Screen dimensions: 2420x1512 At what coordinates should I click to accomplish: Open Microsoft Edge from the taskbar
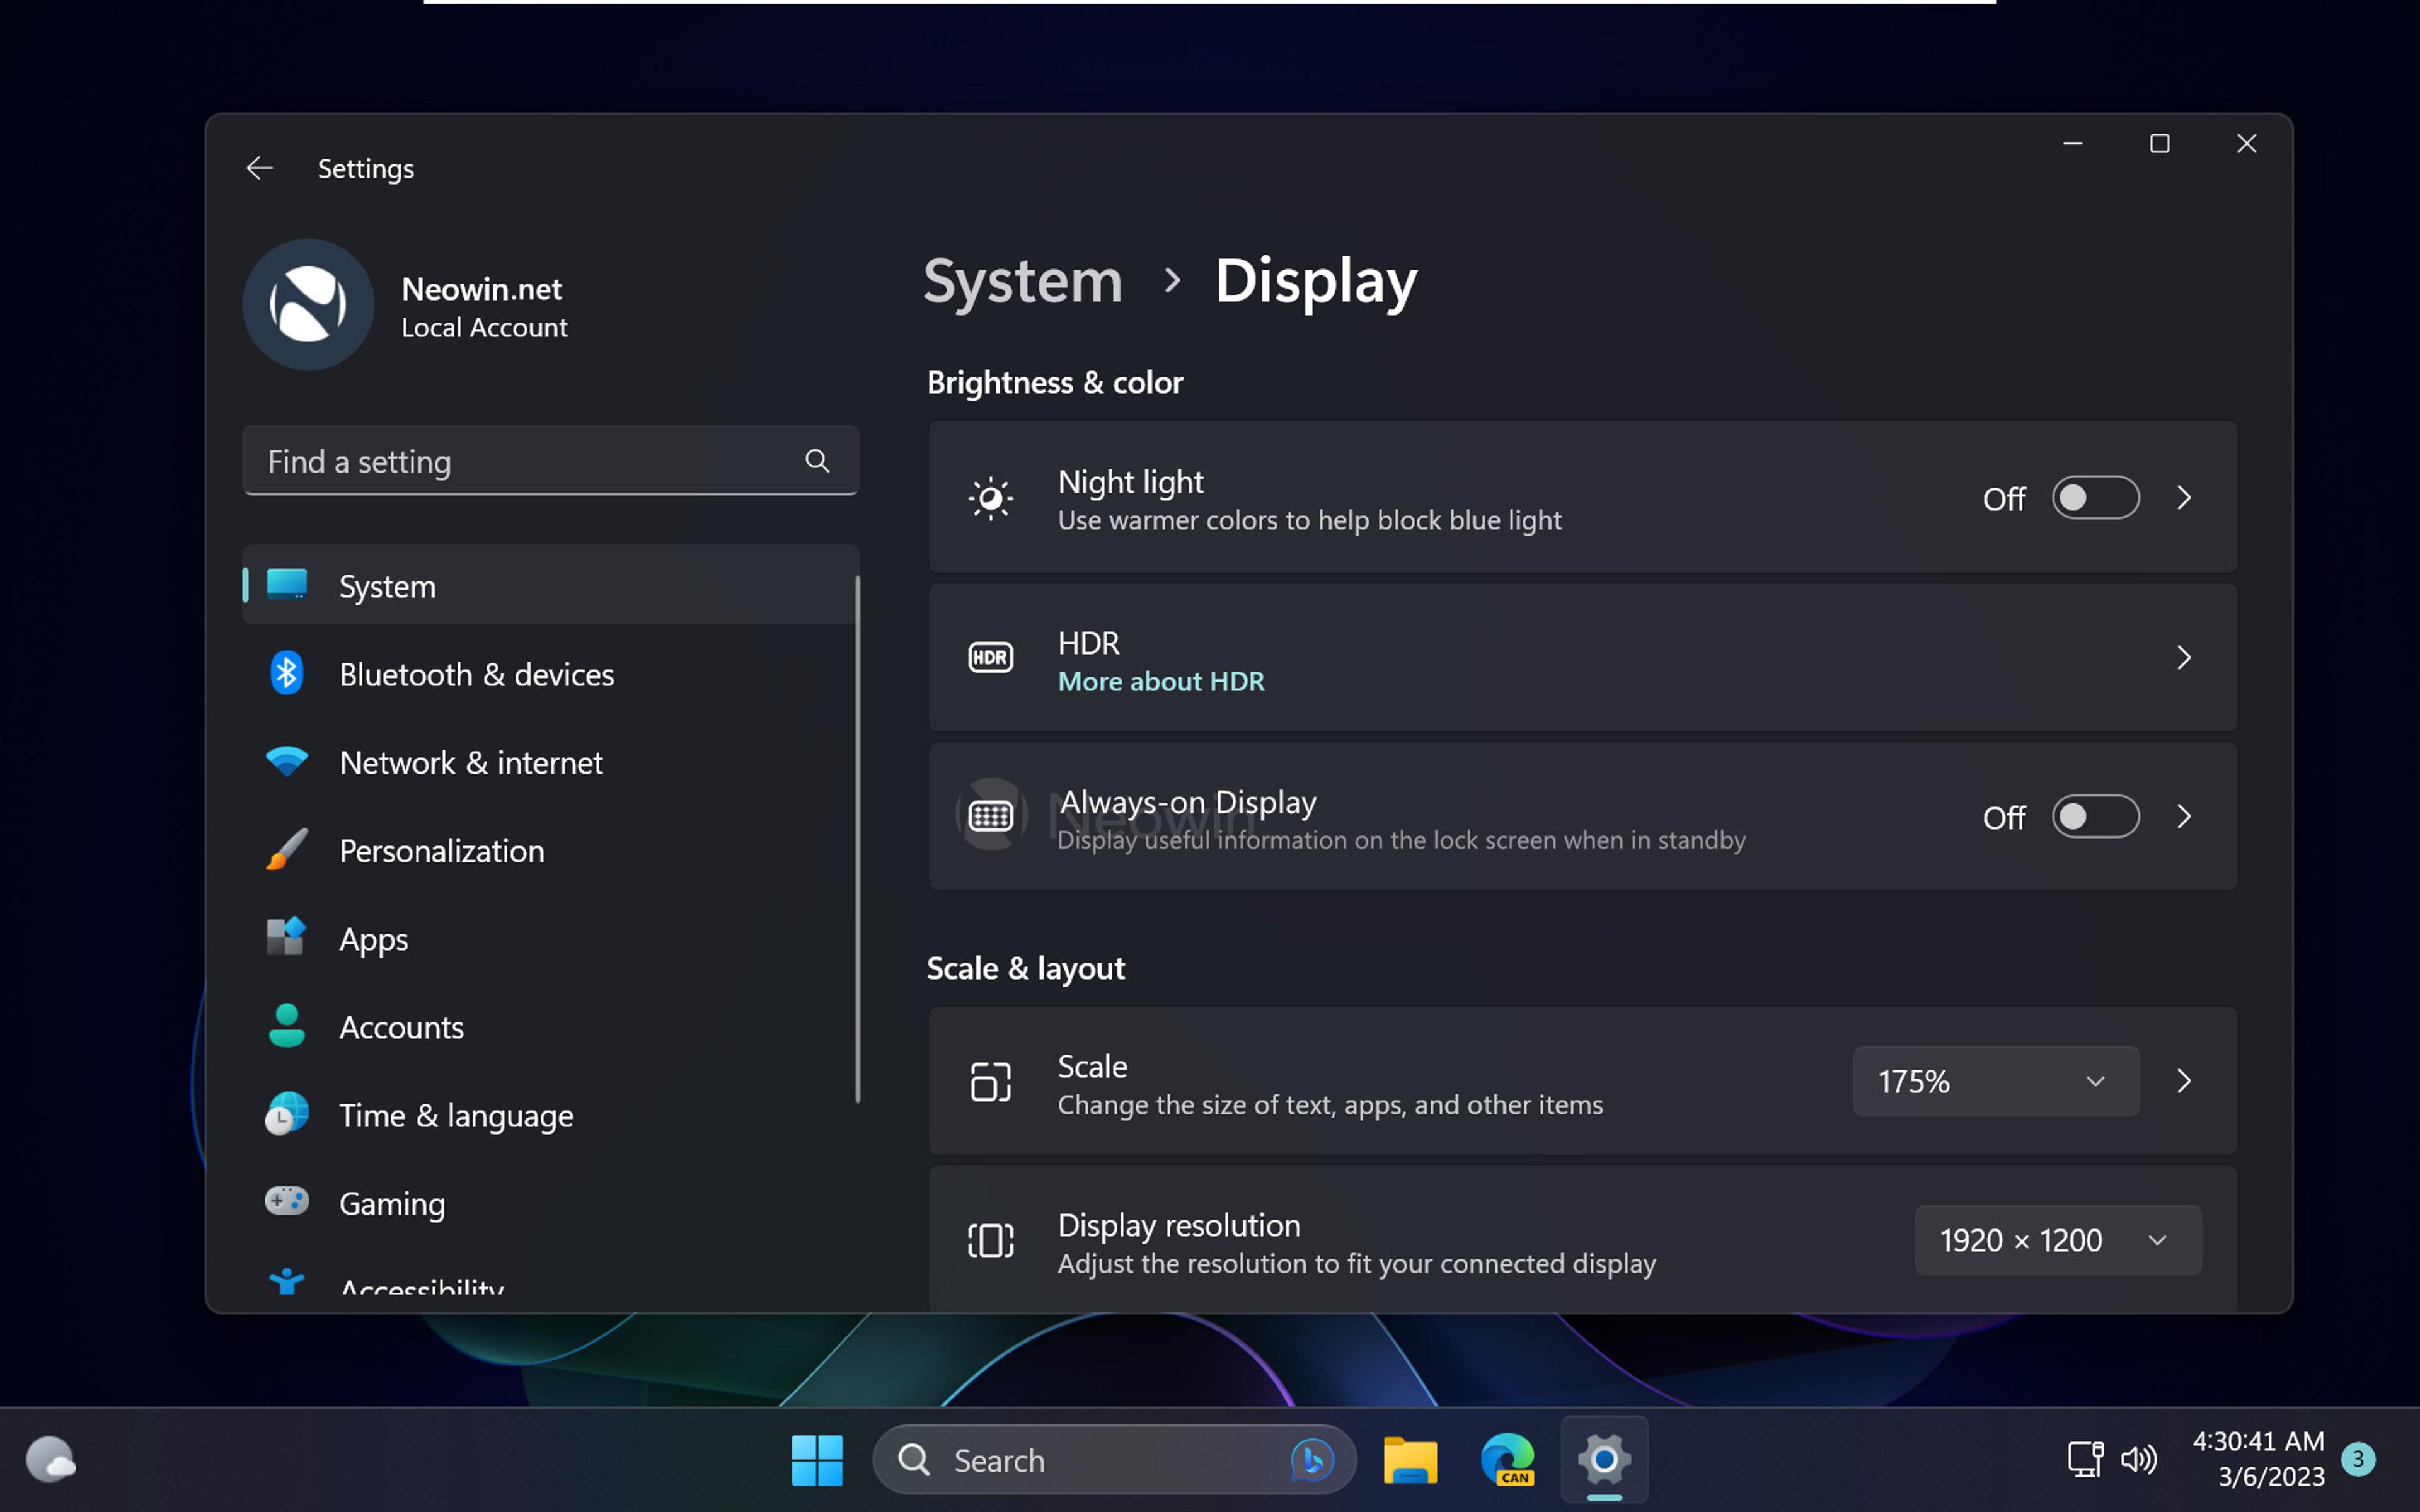[x=1507, y=1460]
